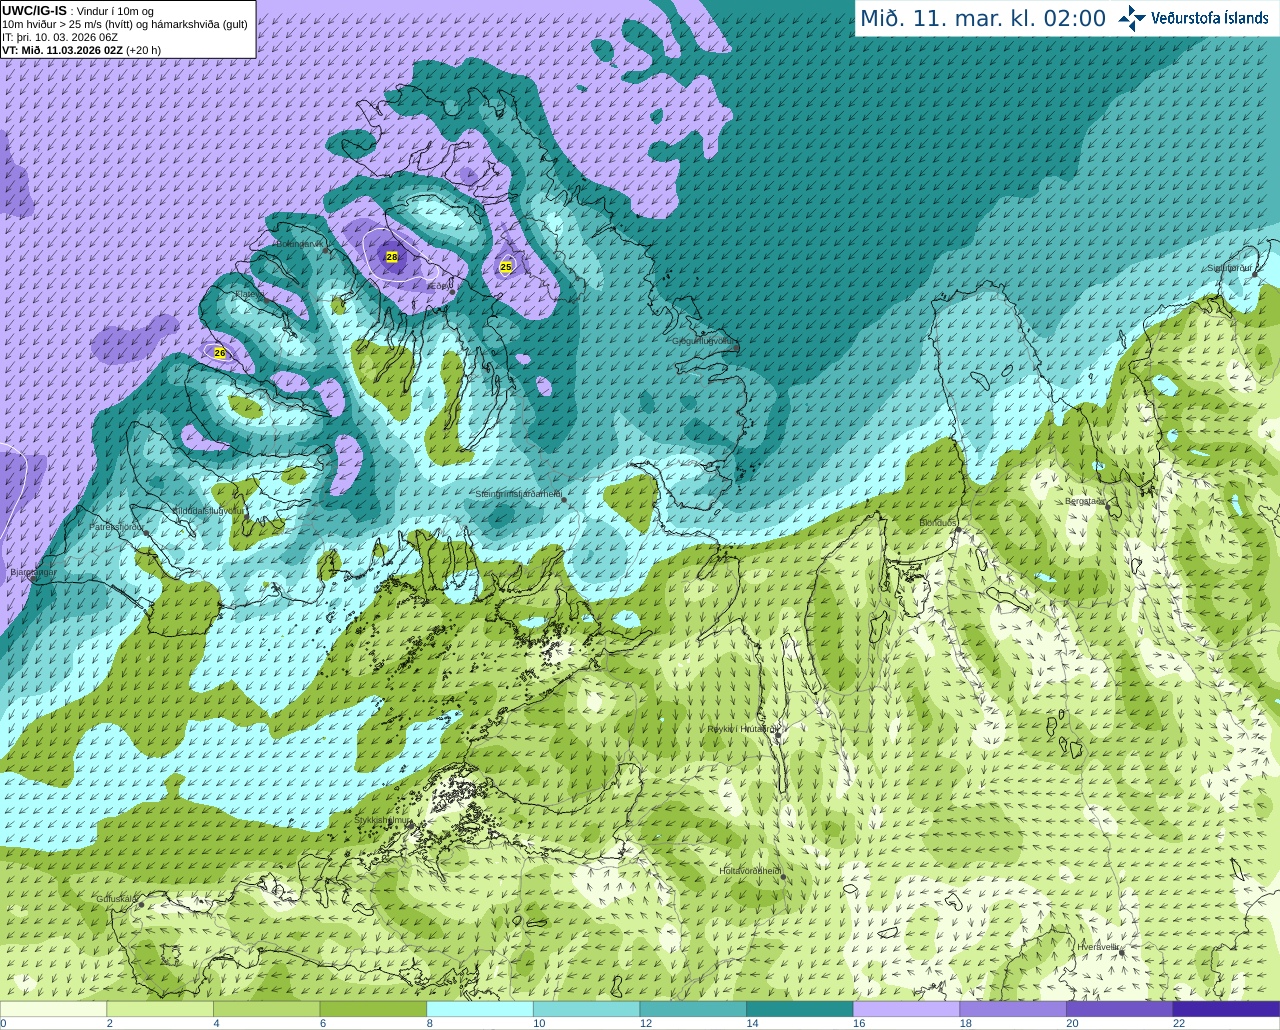This screenshot has height=1030, width=1280.
Task: Click the Holtavörðuheiði place label
Action: click(x=750, y=871)
